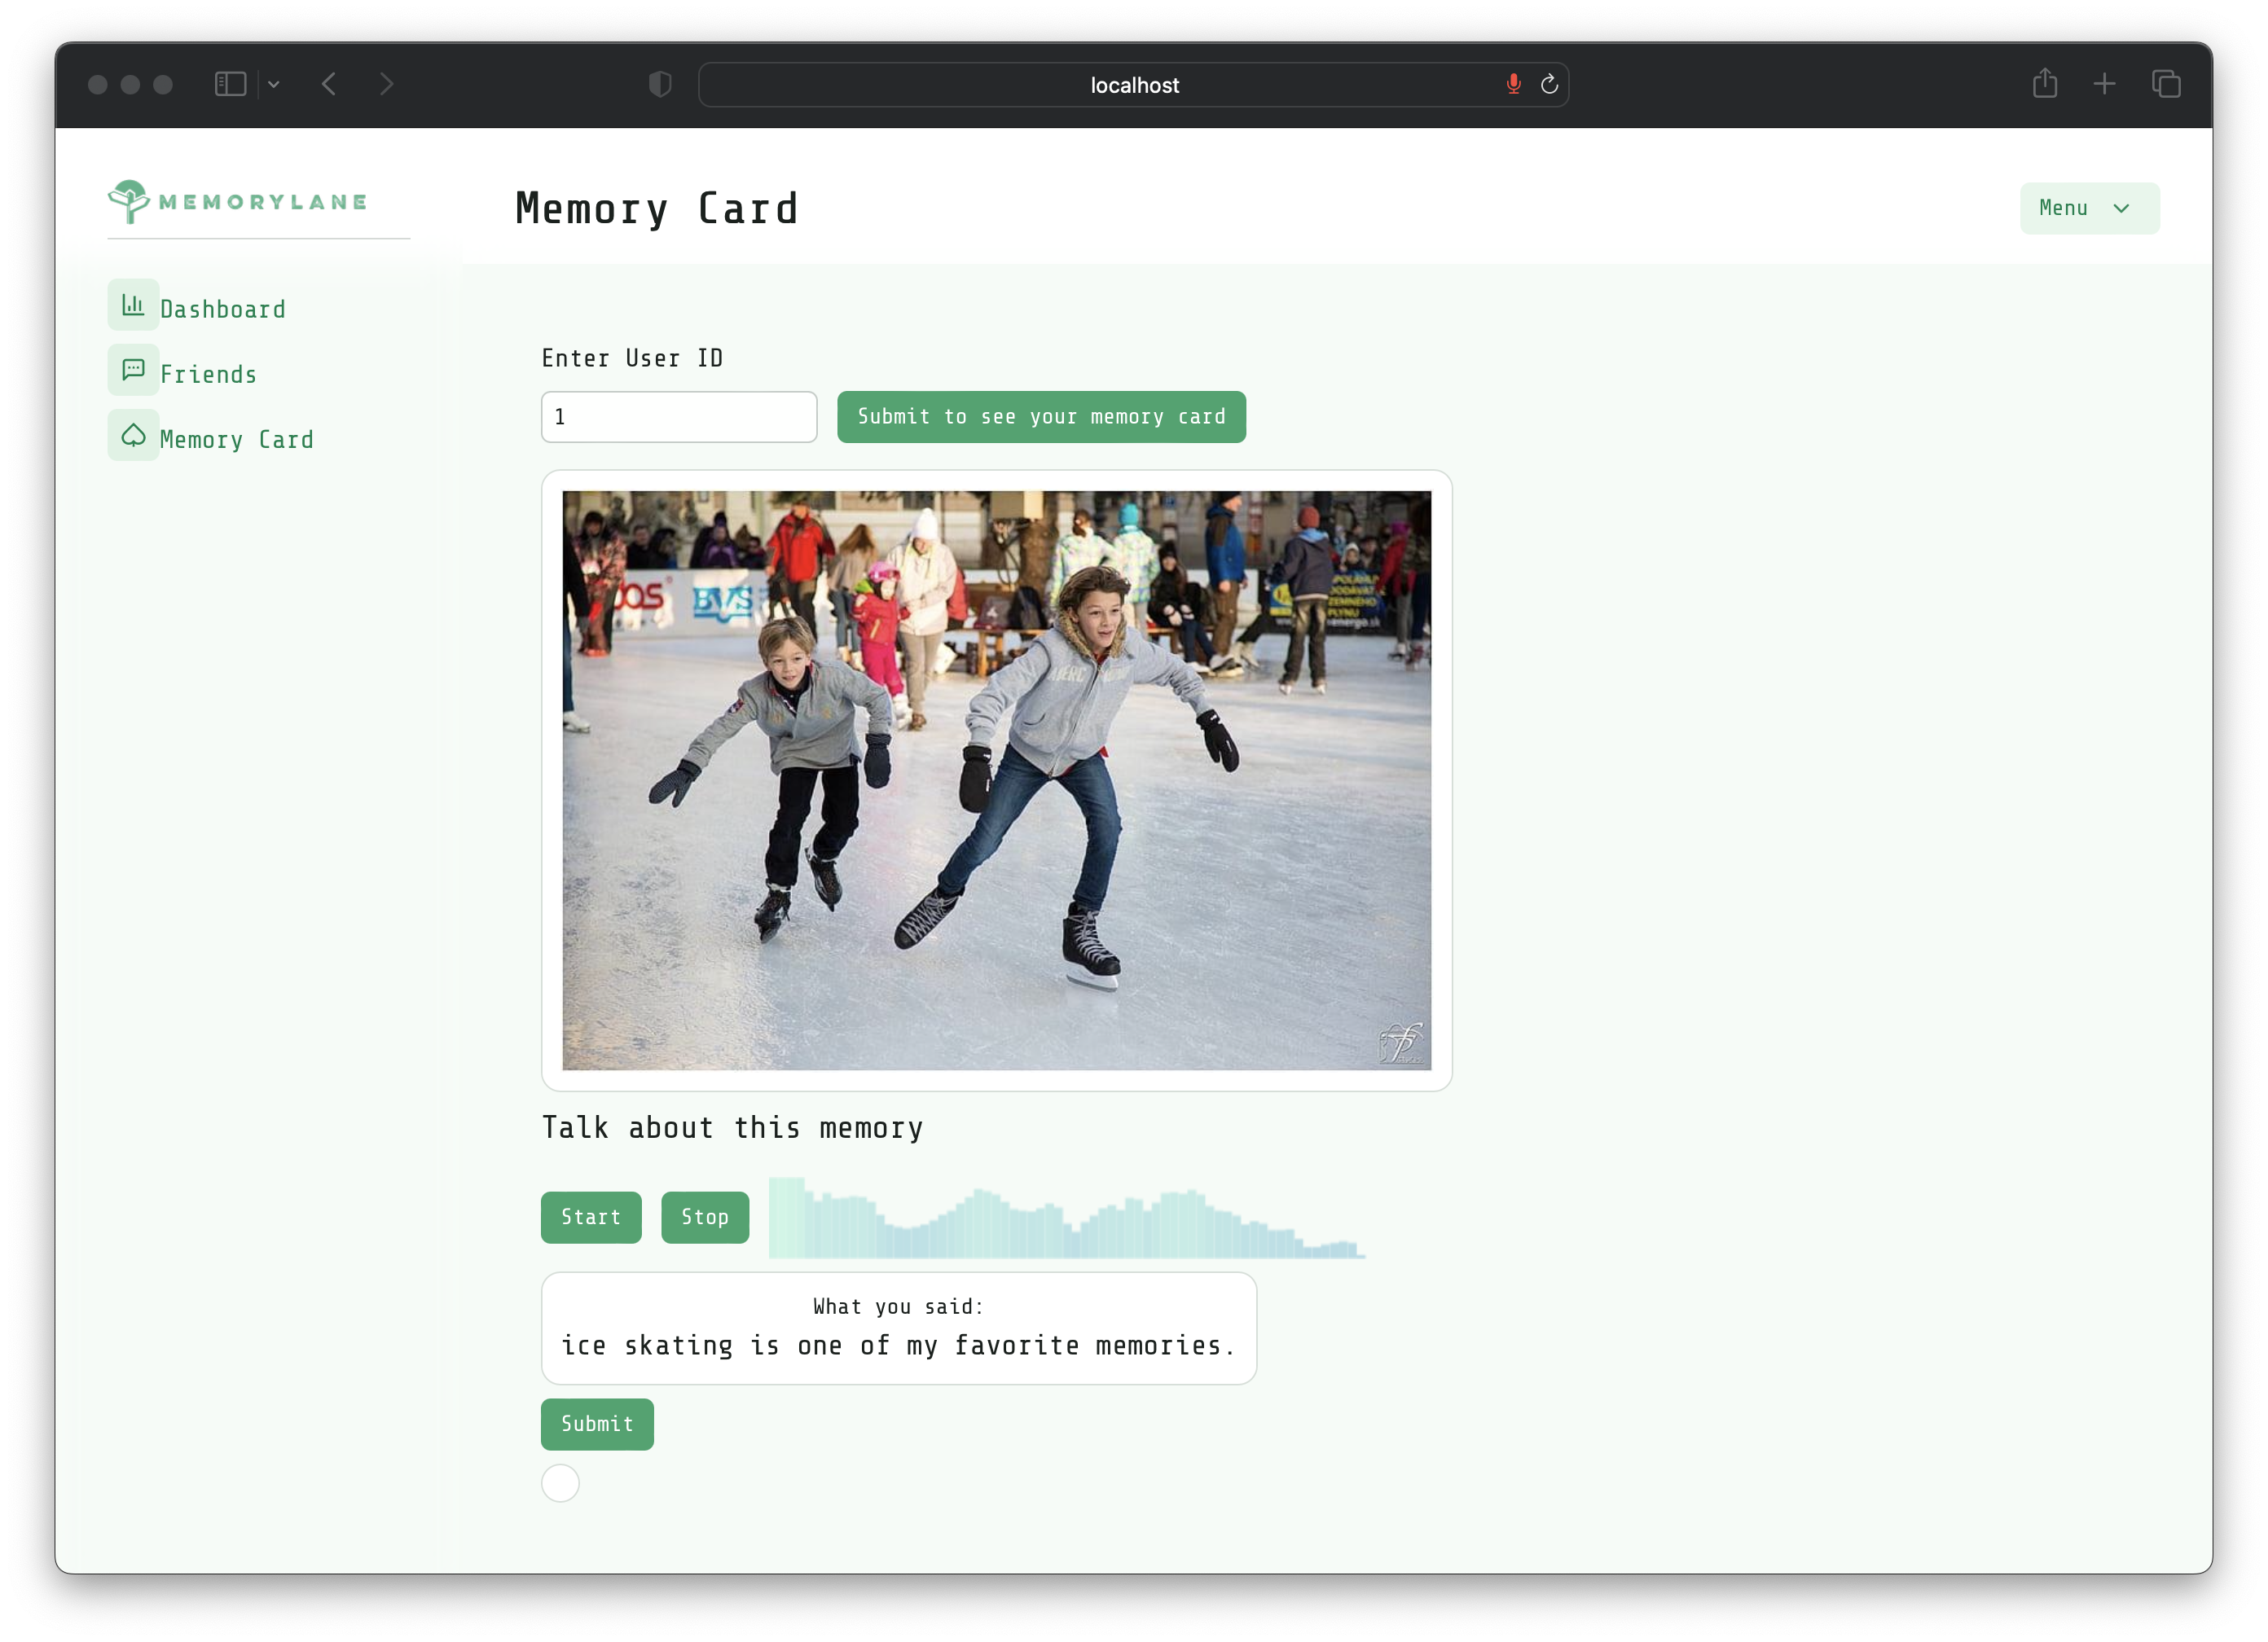Open the Dashboard page link
Image resolution: width=2268 pixels, height=1642 pixels.
[222, 309]
